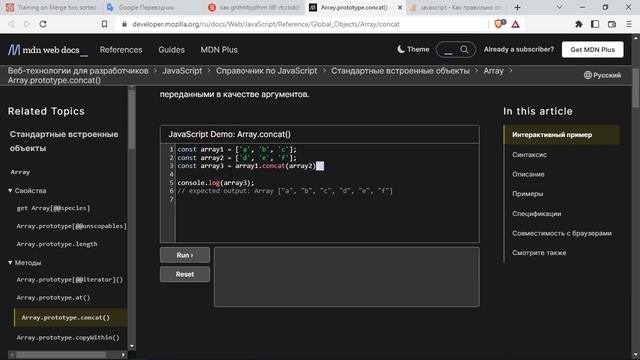Open the Guides menu
This screenshot has height=360, width=640.
pos(171,50)
